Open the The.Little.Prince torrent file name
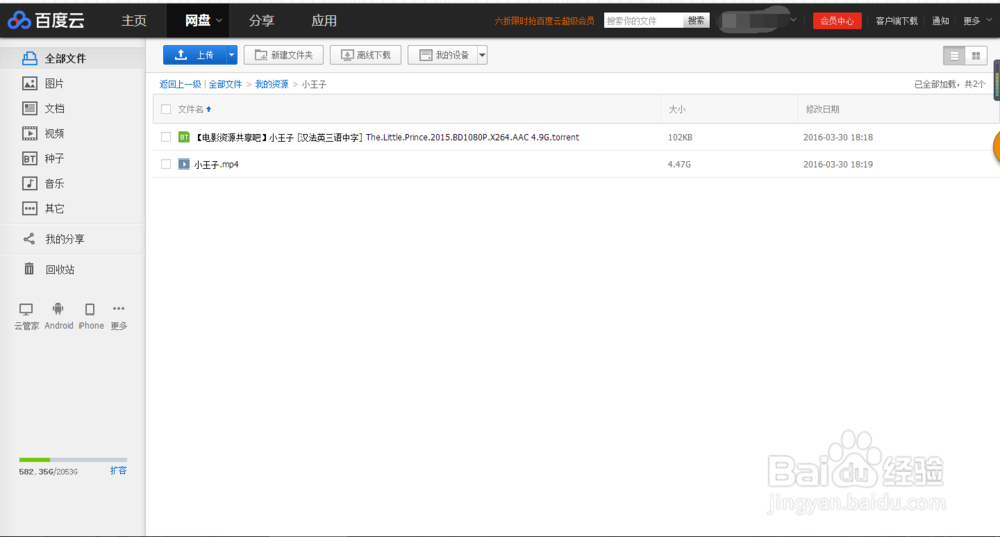The height and width of the screenshot is (537, 1000). (386, 137)
